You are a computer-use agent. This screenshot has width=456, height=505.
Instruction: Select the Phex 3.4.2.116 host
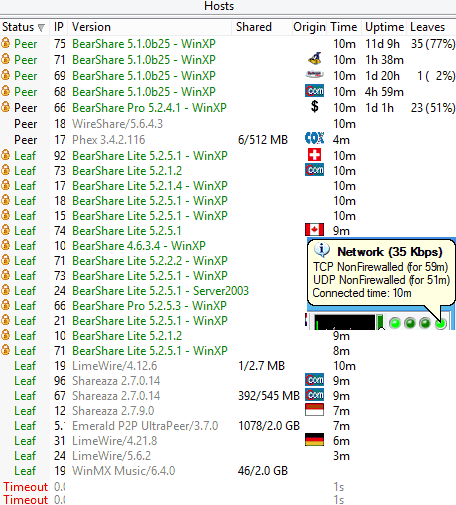click(x=228, y=140)
